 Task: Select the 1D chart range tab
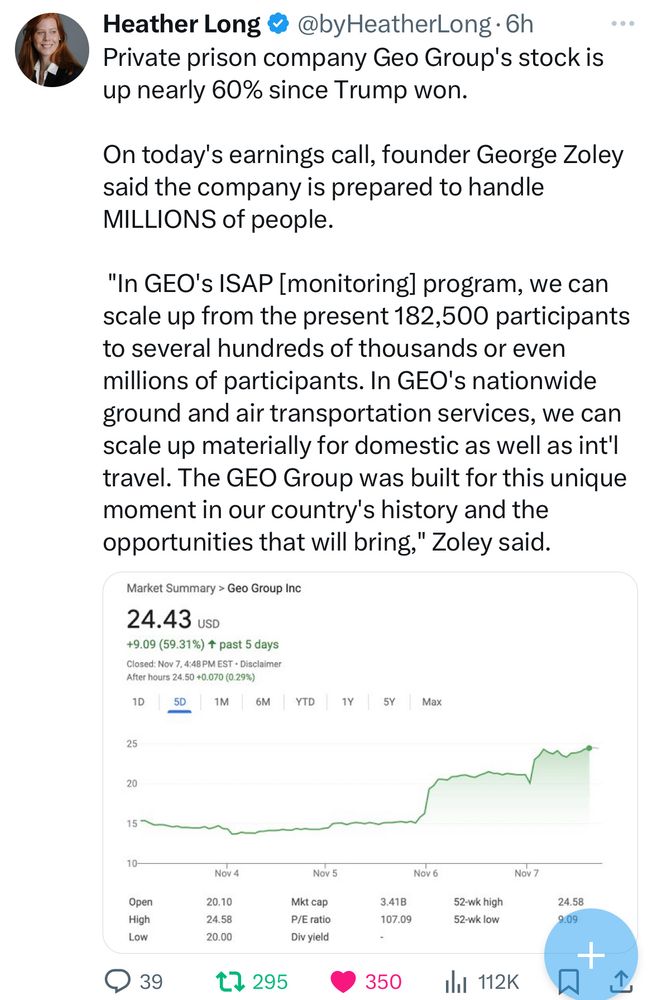(139, 702)
